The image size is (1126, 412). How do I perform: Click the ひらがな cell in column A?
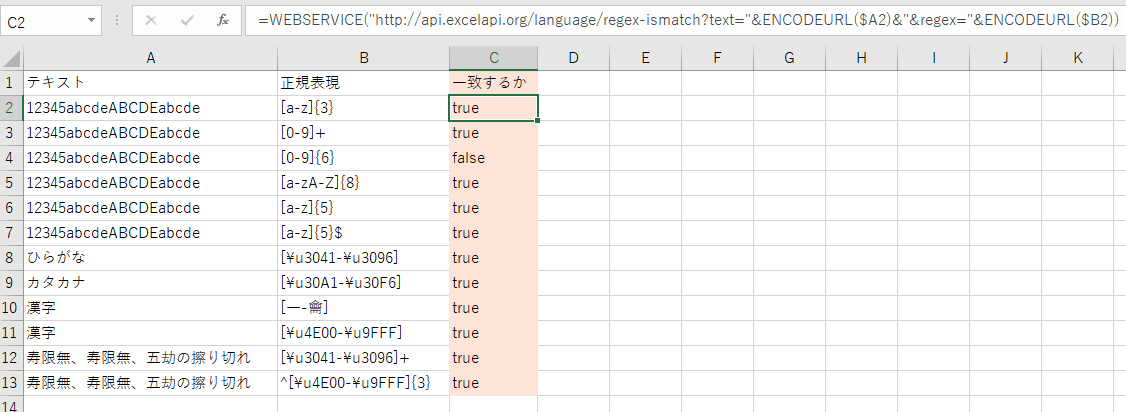click(x=150, y=258)
